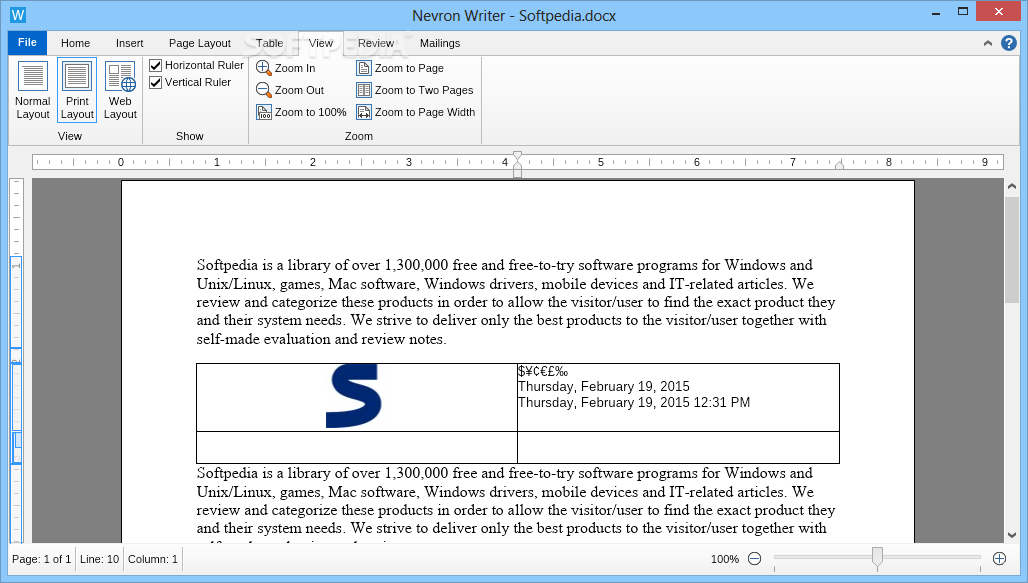
Task: Choose Zoom to Two Pages
Action: click(x=414, y=90)
